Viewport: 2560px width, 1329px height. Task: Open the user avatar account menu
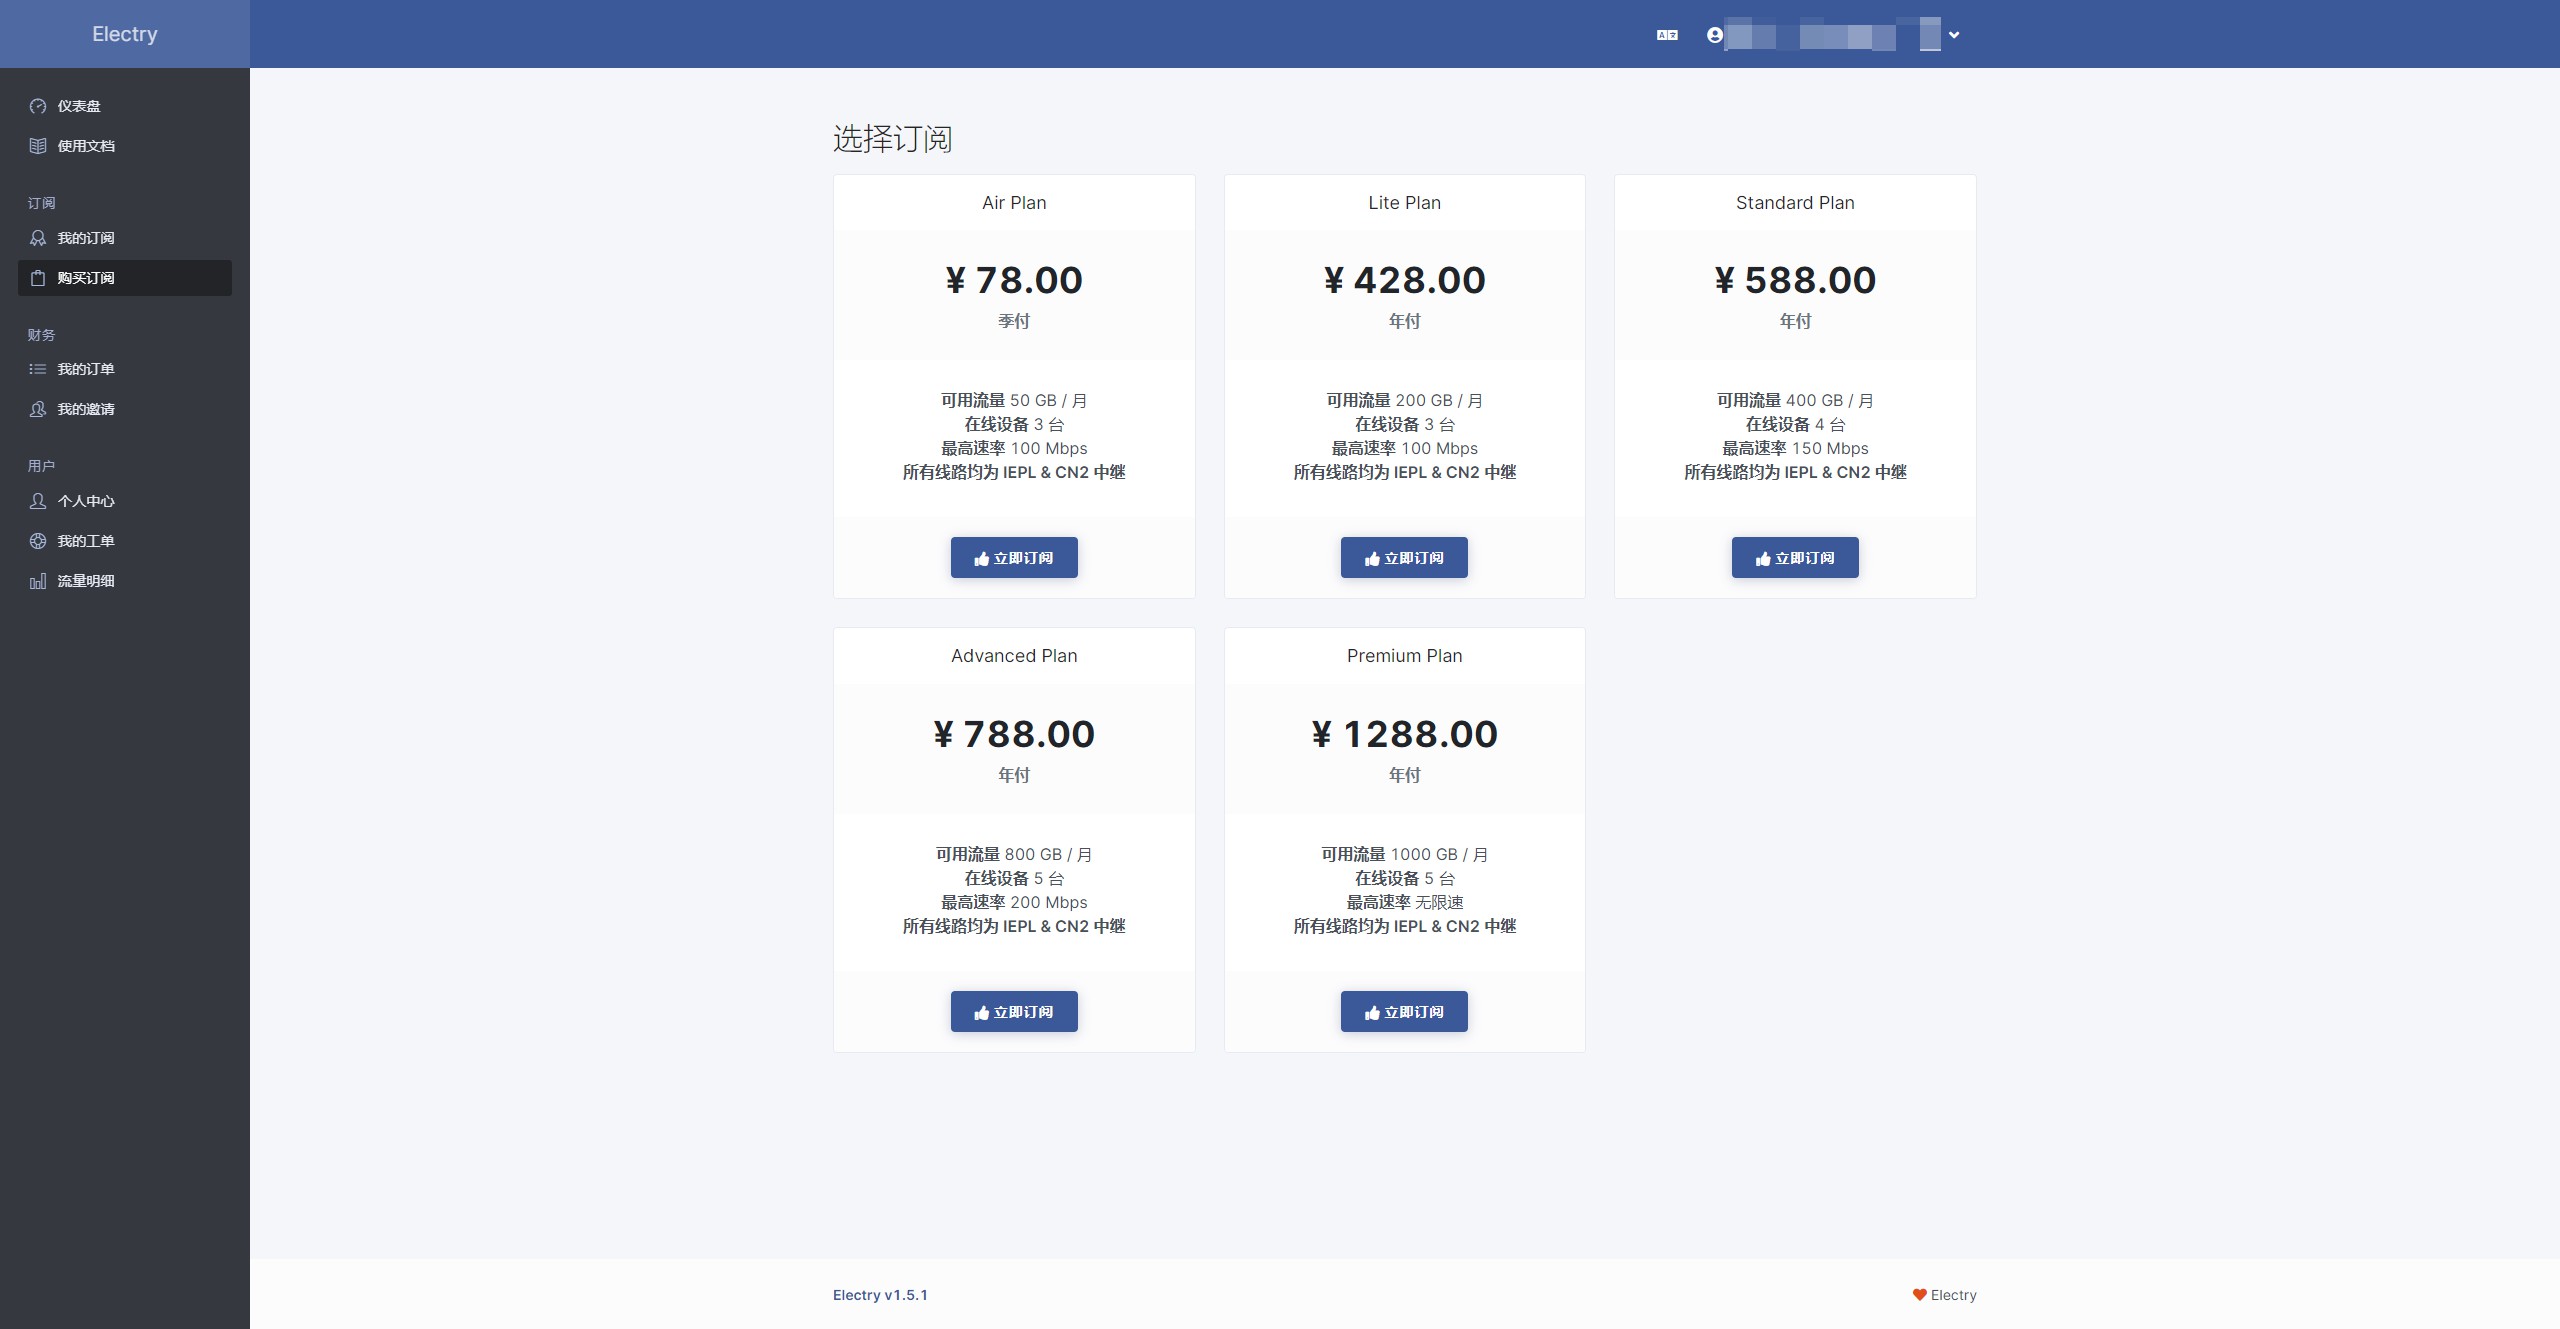point(1715,35)
